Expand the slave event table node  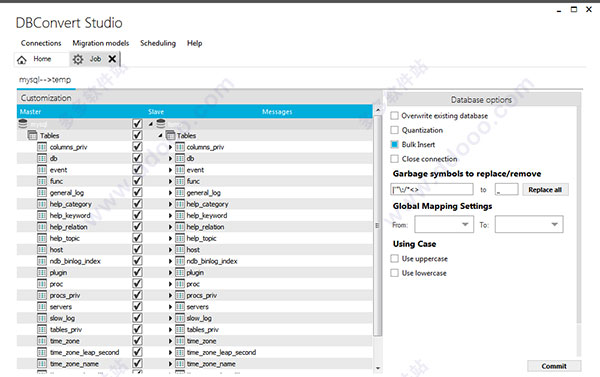170,170
